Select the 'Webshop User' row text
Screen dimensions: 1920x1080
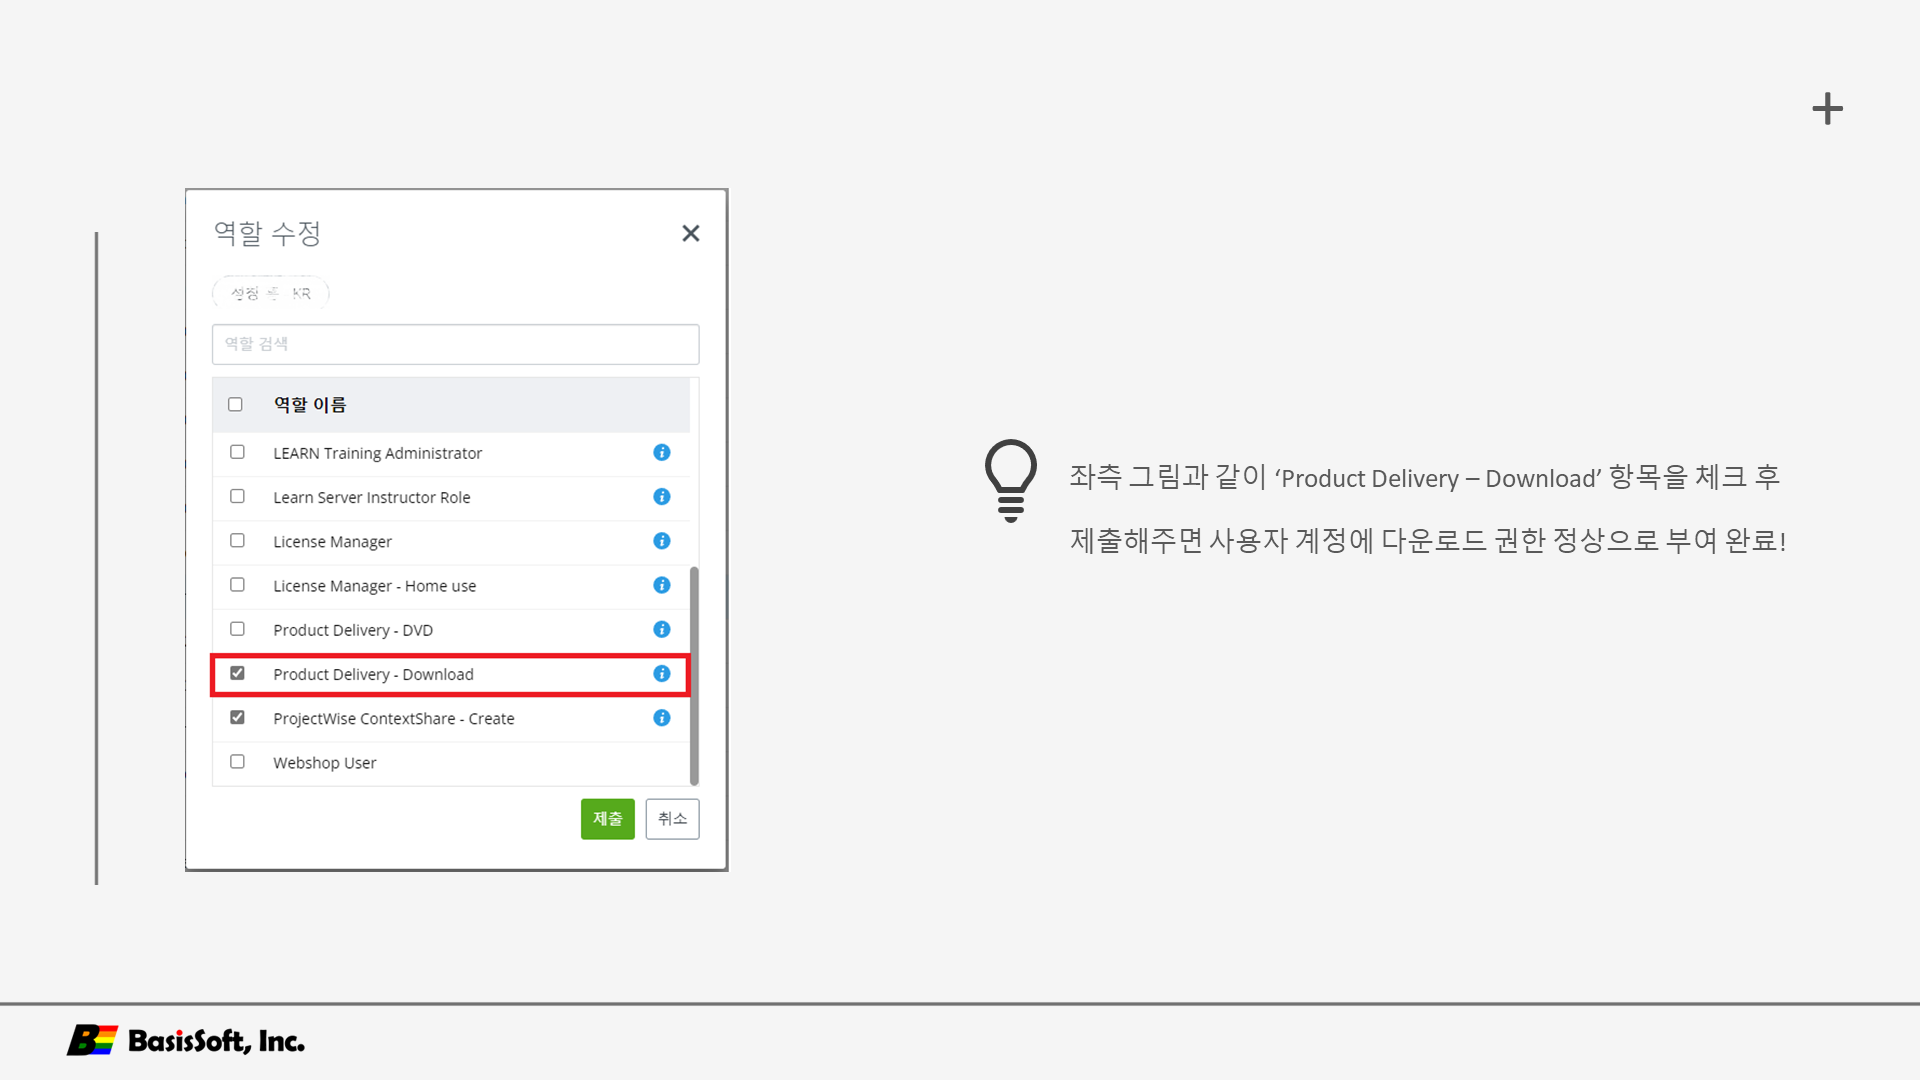point(324,763)
